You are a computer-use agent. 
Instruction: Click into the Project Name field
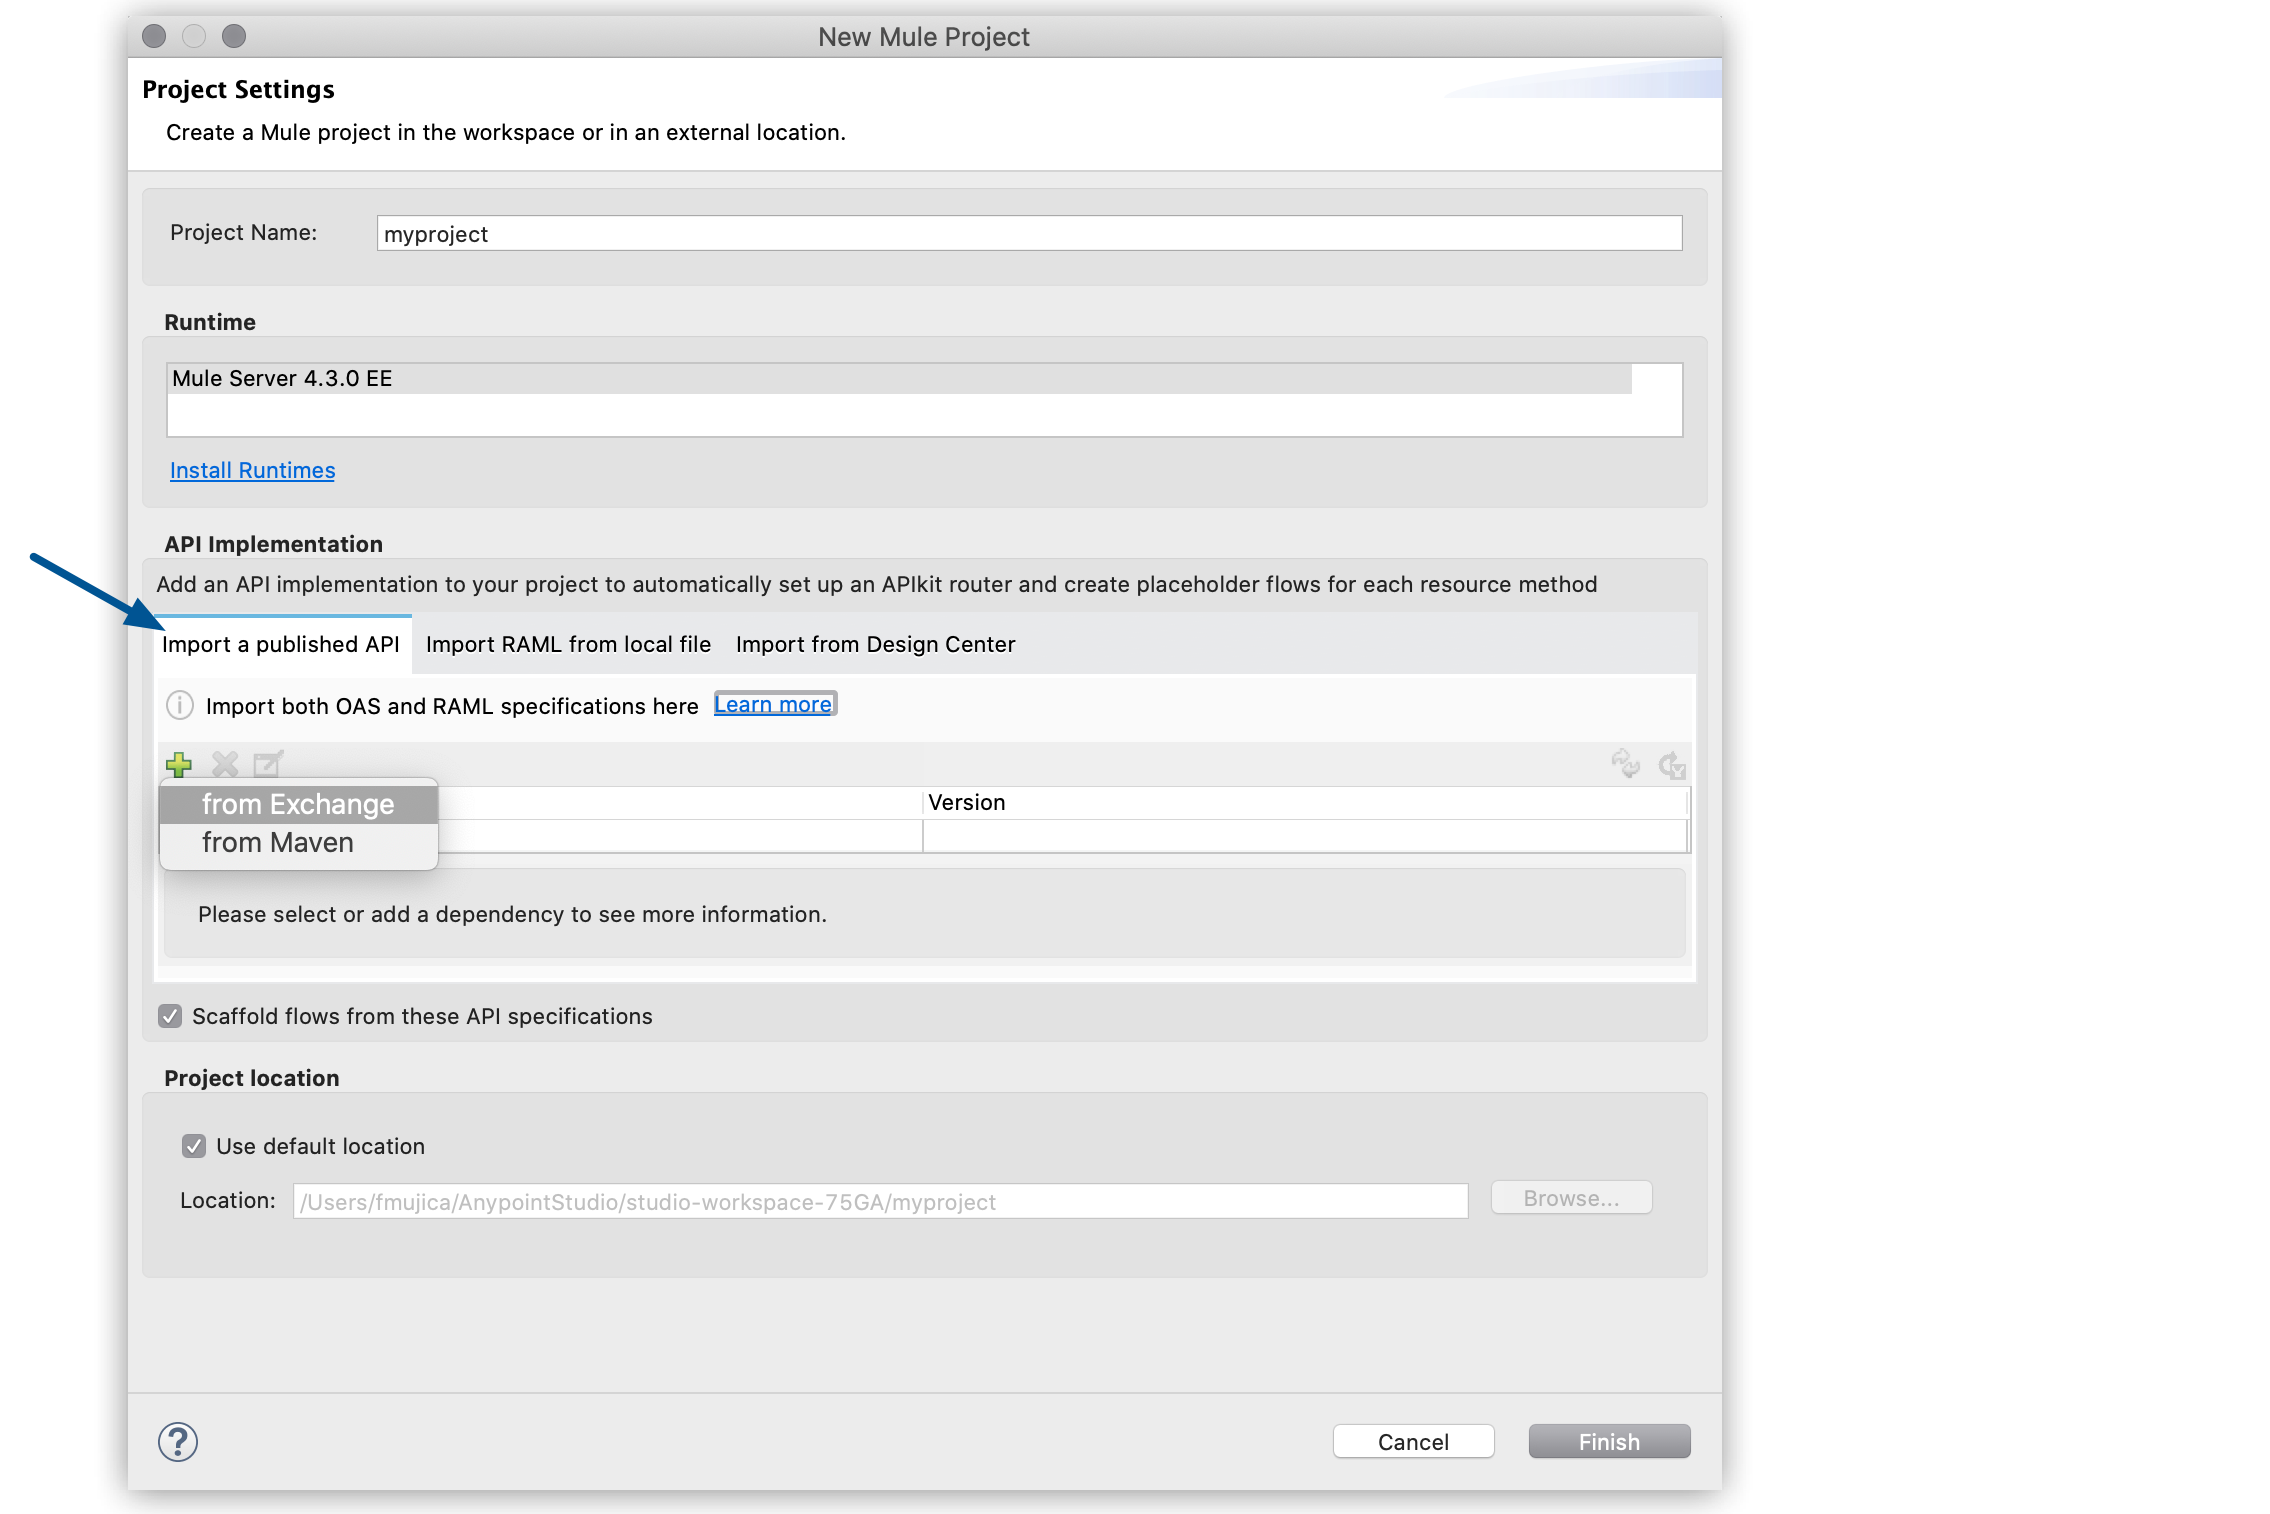(1029, 234)
